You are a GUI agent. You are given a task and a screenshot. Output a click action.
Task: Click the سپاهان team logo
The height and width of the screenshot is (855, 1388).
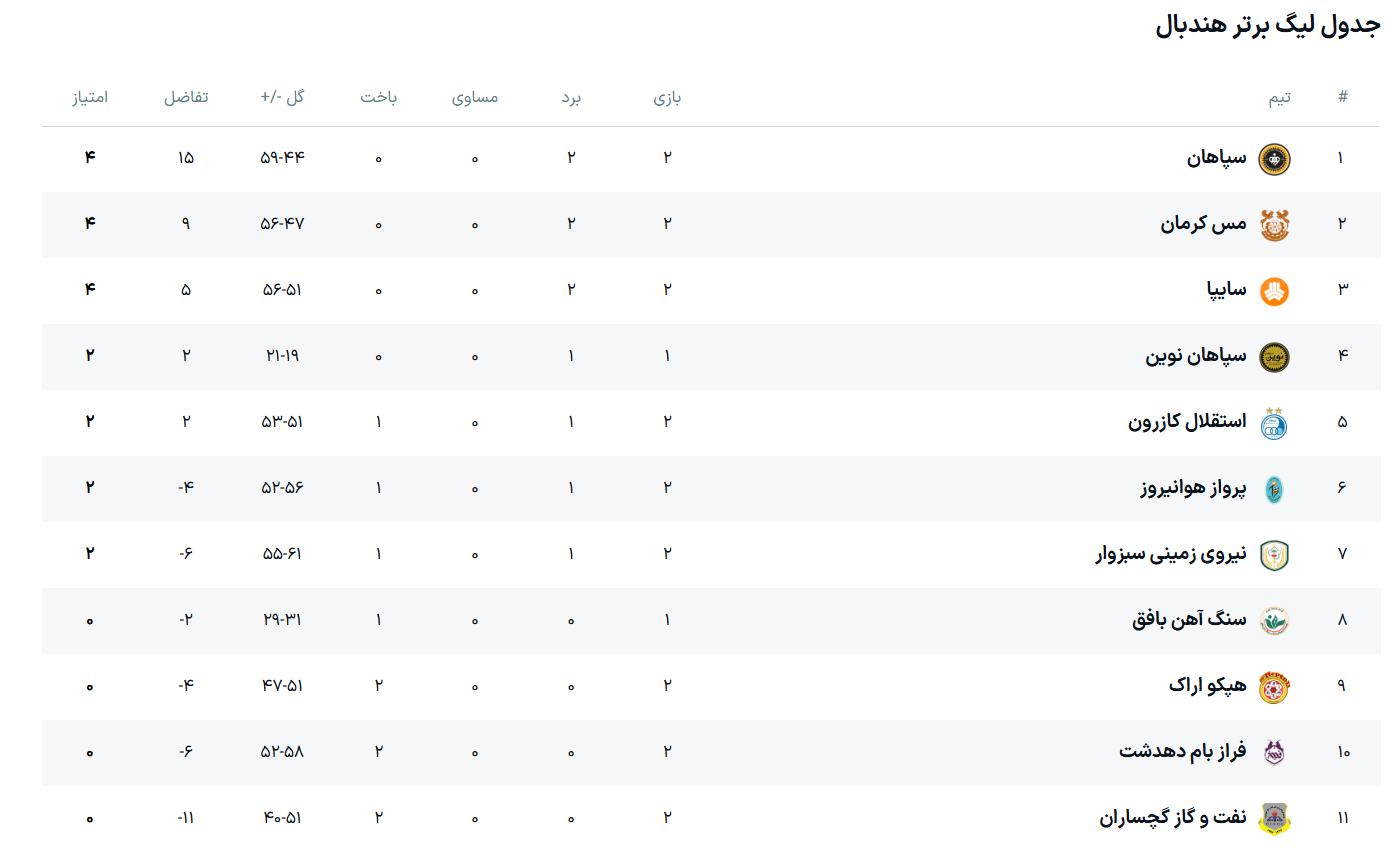point(1273,158)
